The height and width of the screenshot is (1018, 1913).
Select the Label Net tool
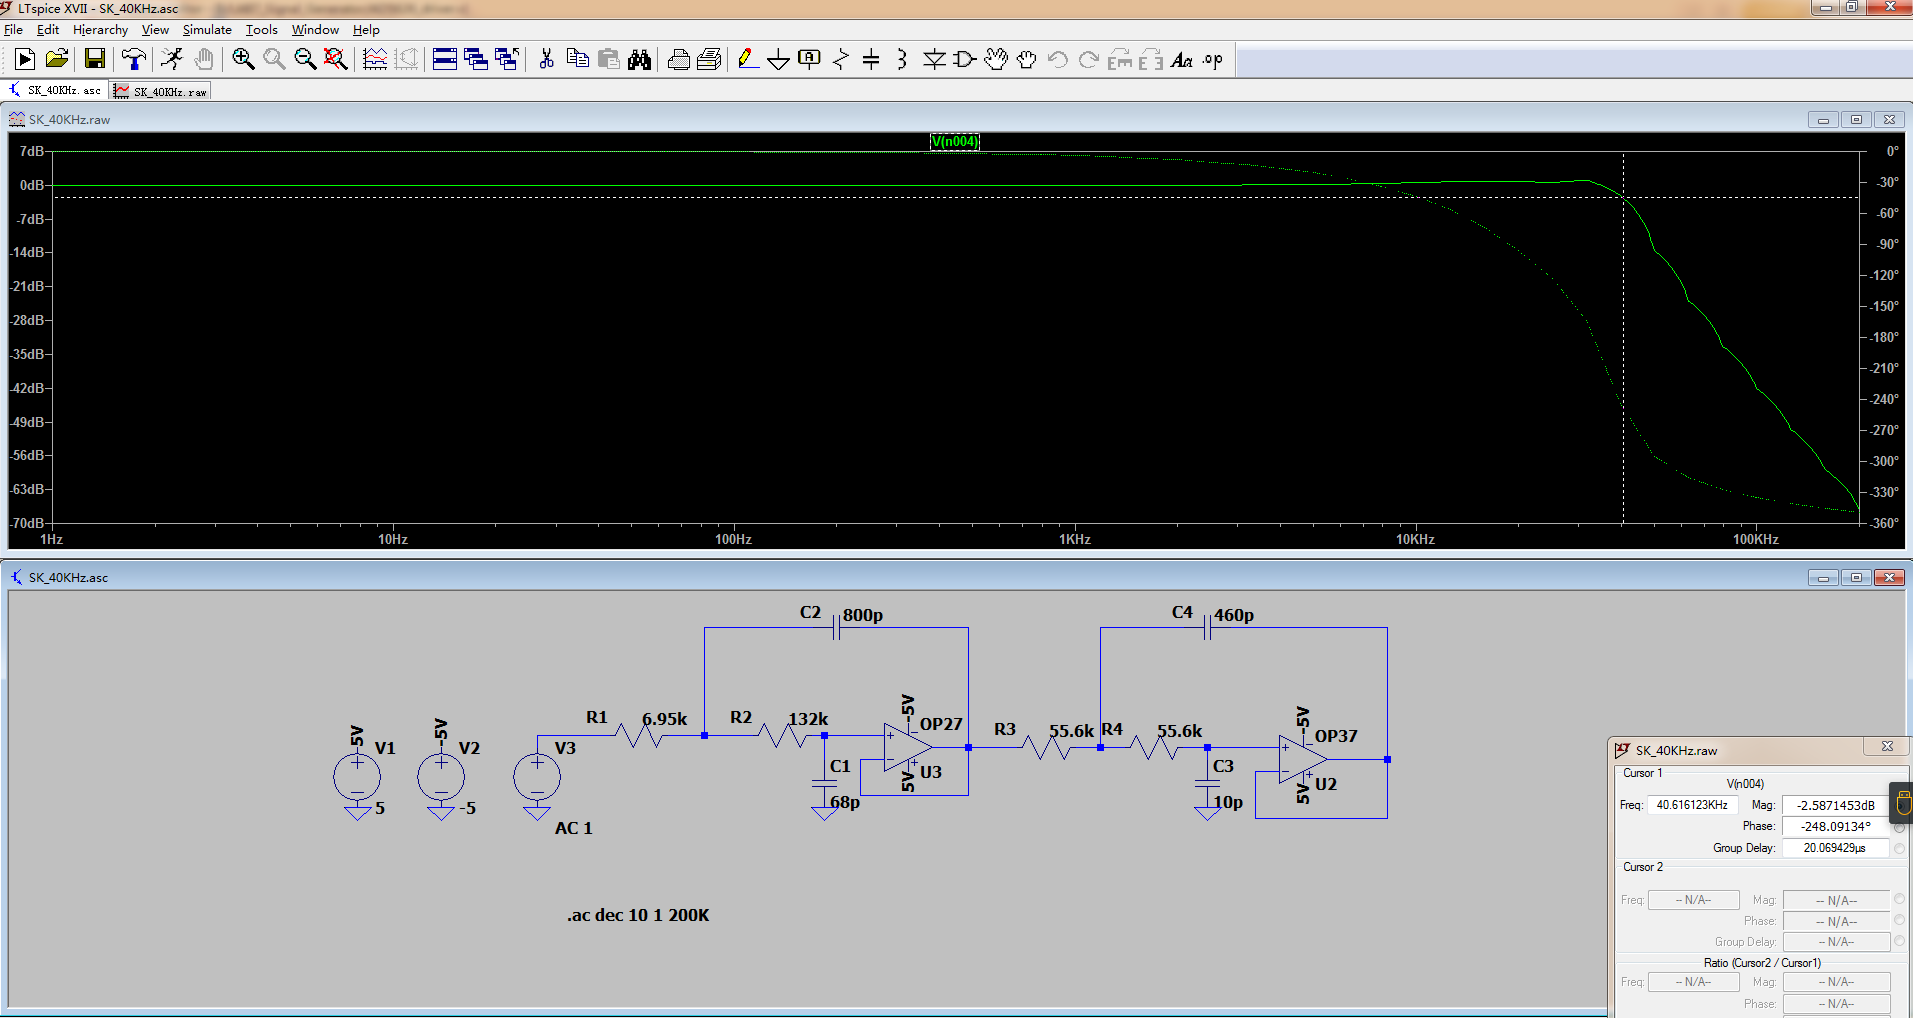(809, 60)
